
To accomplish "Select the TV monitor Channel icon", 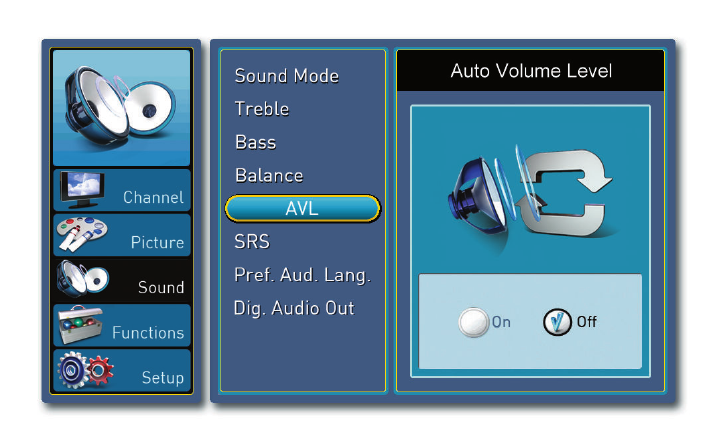I will tap(82, 189).
